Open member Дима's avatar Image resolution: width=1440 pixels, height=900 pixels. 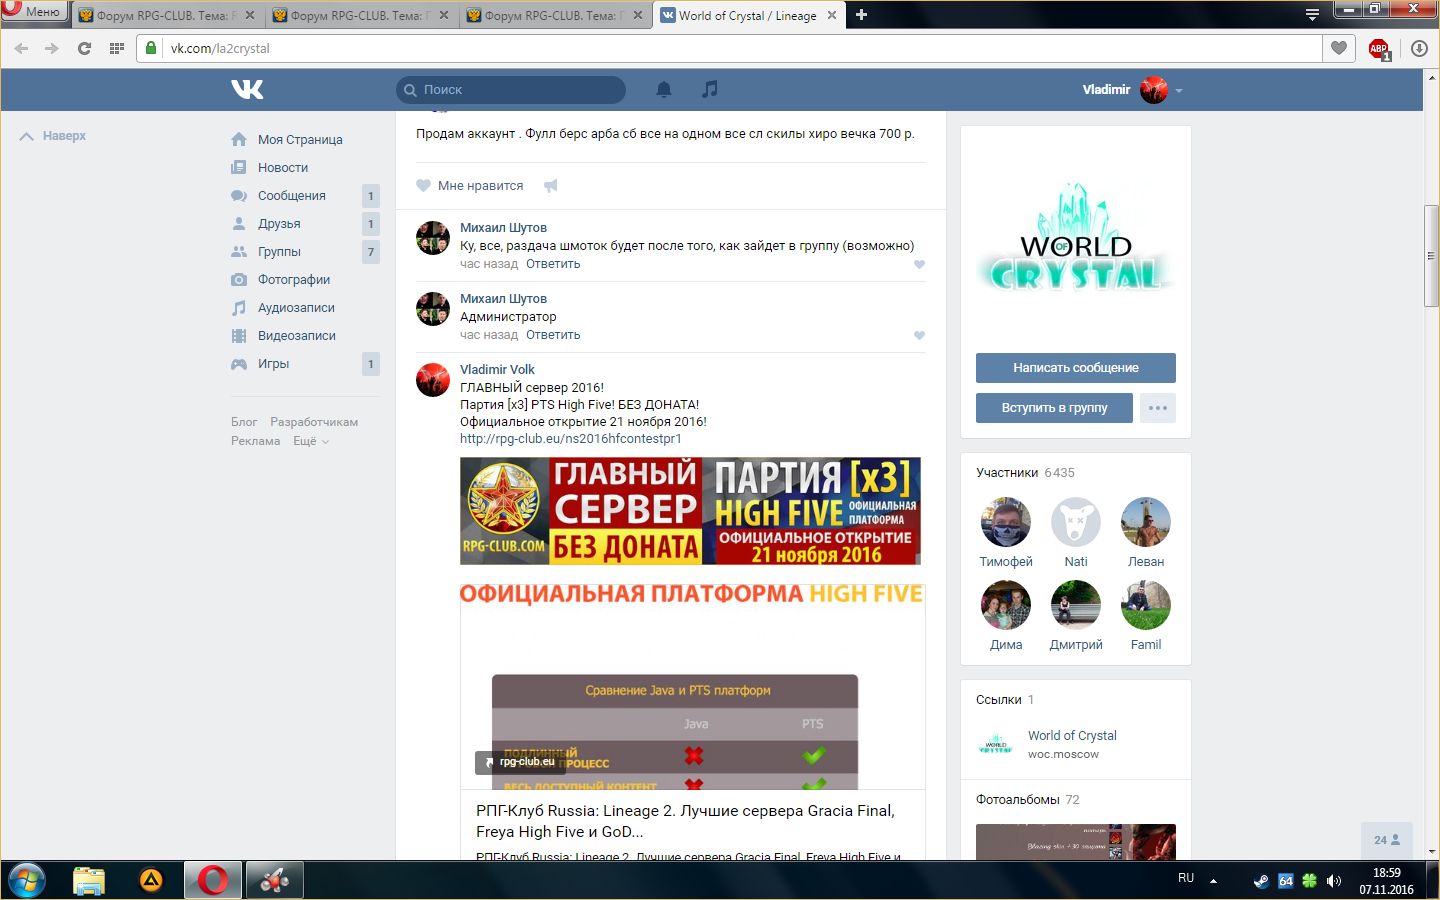point(1006,605)
